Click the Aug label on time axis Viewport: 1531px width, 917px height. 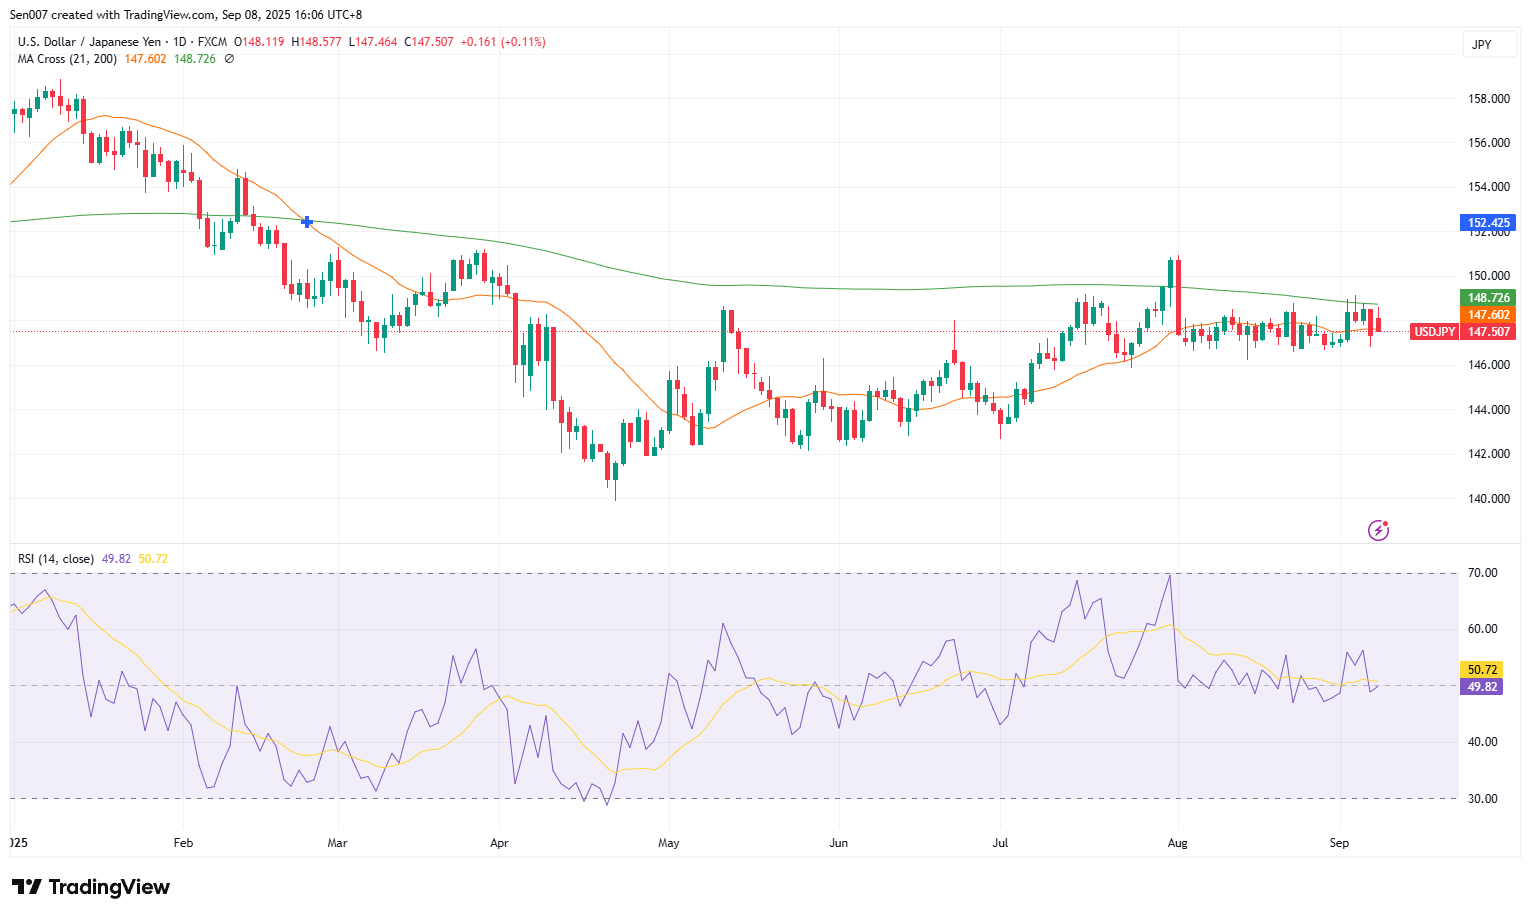point(1178,843)
